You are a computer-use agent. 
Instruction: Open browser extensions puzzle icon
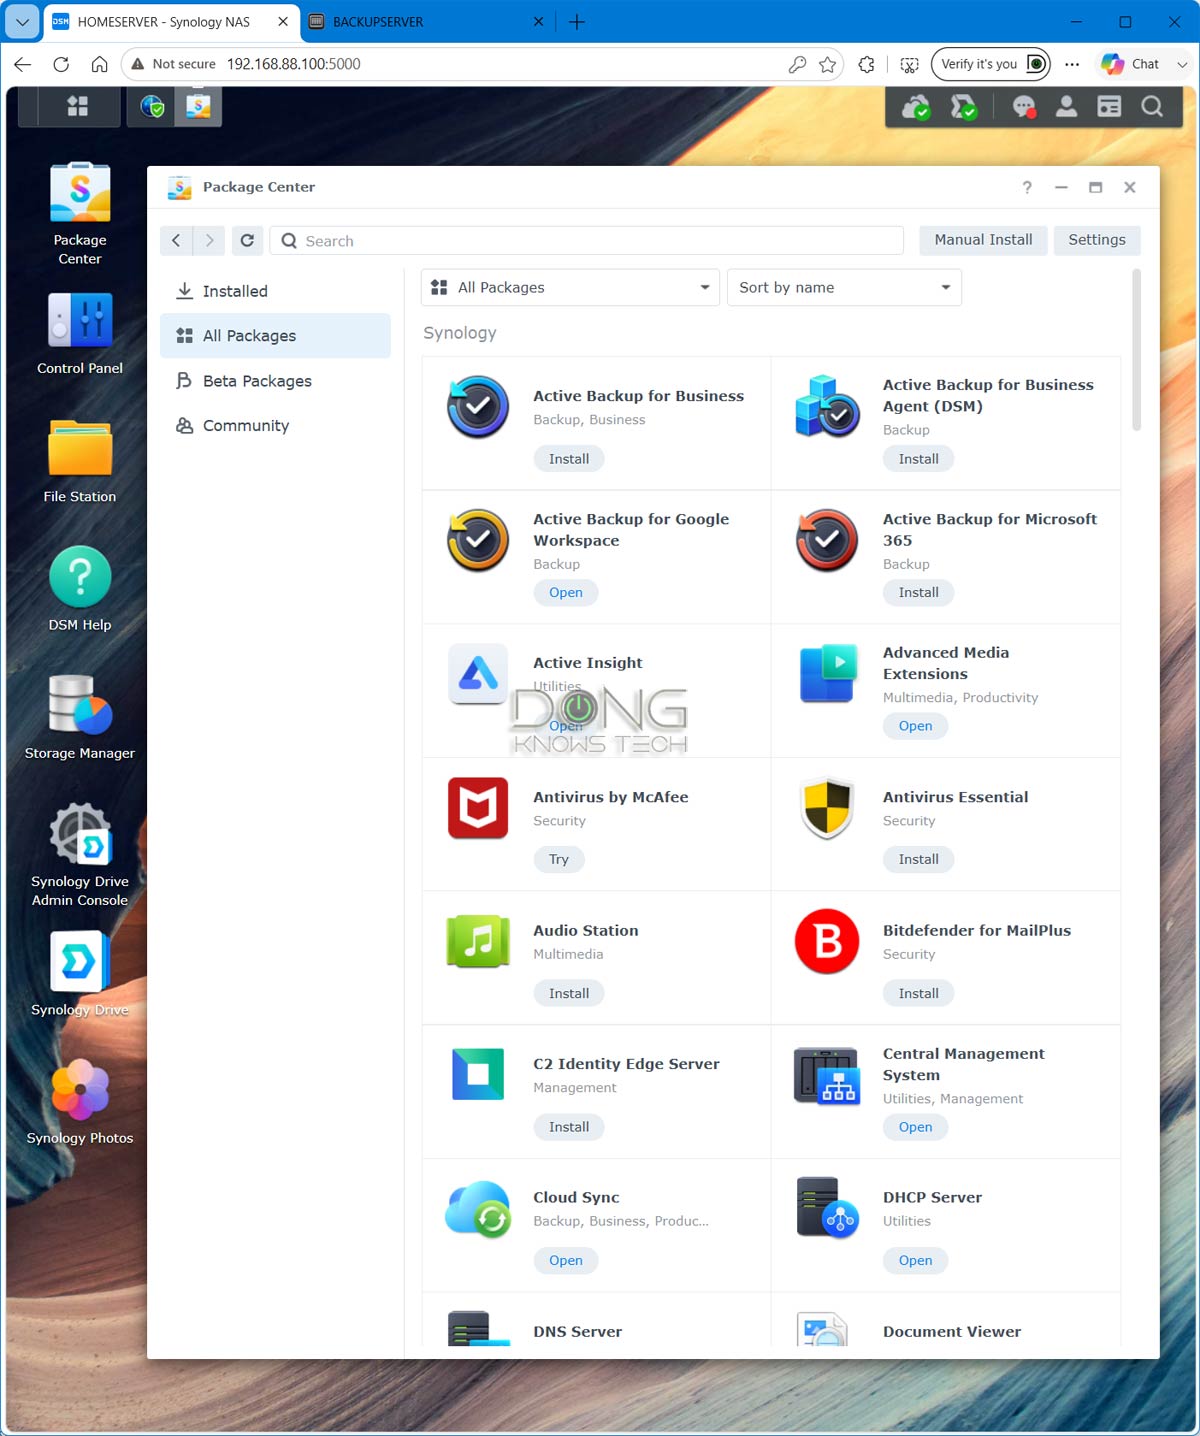pyautogui.click(x=866, y=64)
